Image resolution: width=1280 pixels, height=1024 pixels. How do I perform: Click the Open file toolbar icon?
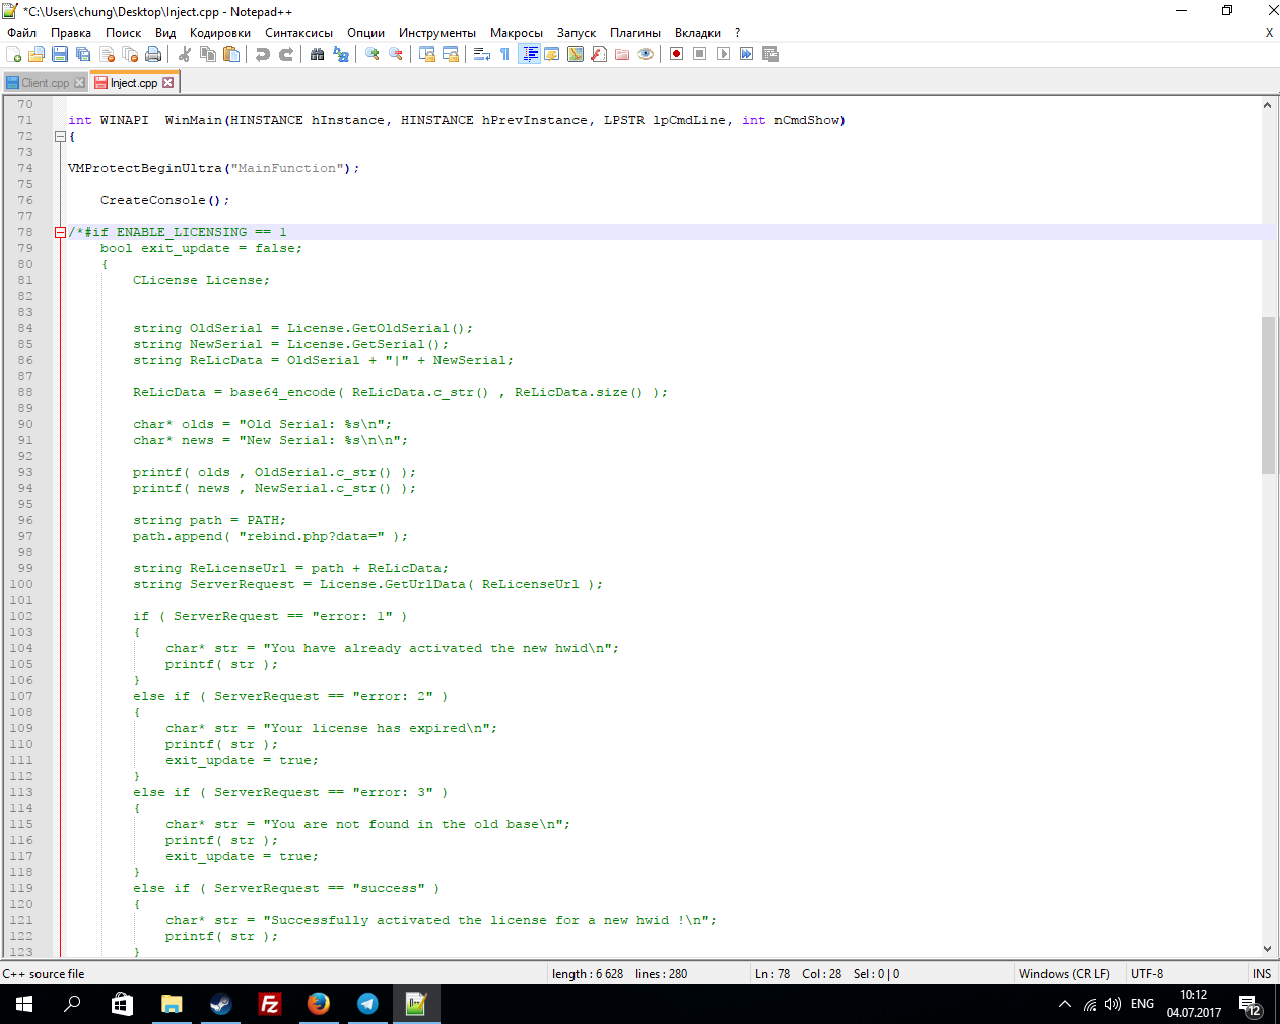36,54
